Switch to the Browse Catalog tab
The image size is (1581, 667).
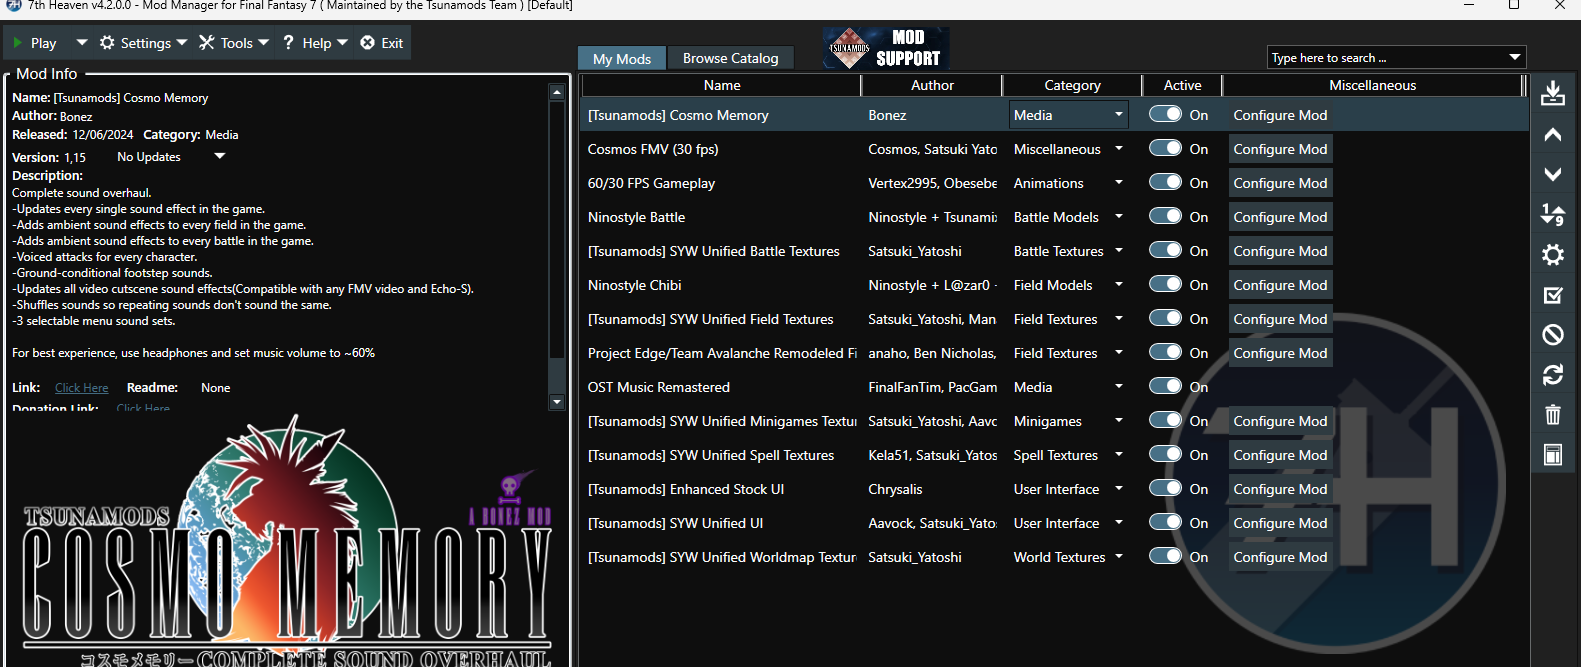730,58
